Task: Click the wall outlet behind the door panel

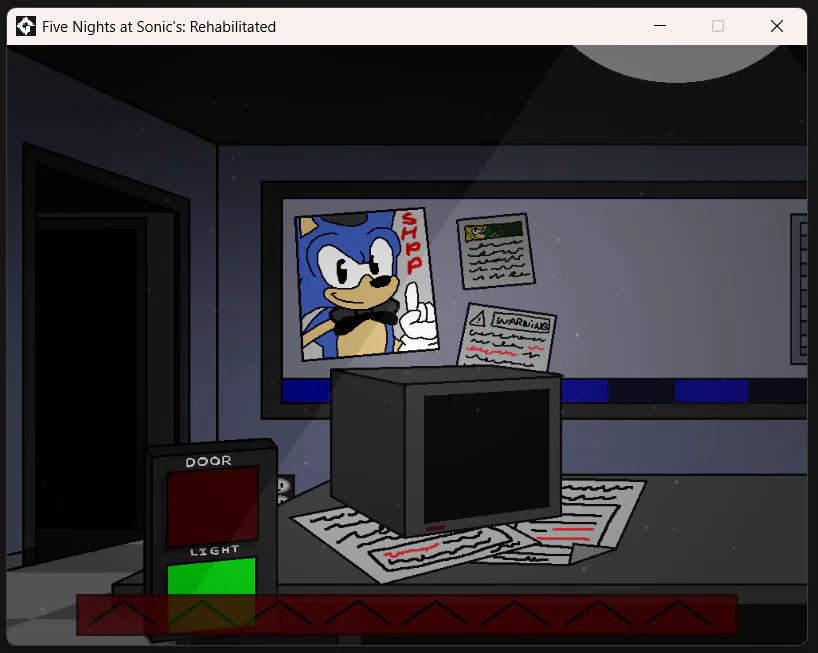Action: pos(284,488)
